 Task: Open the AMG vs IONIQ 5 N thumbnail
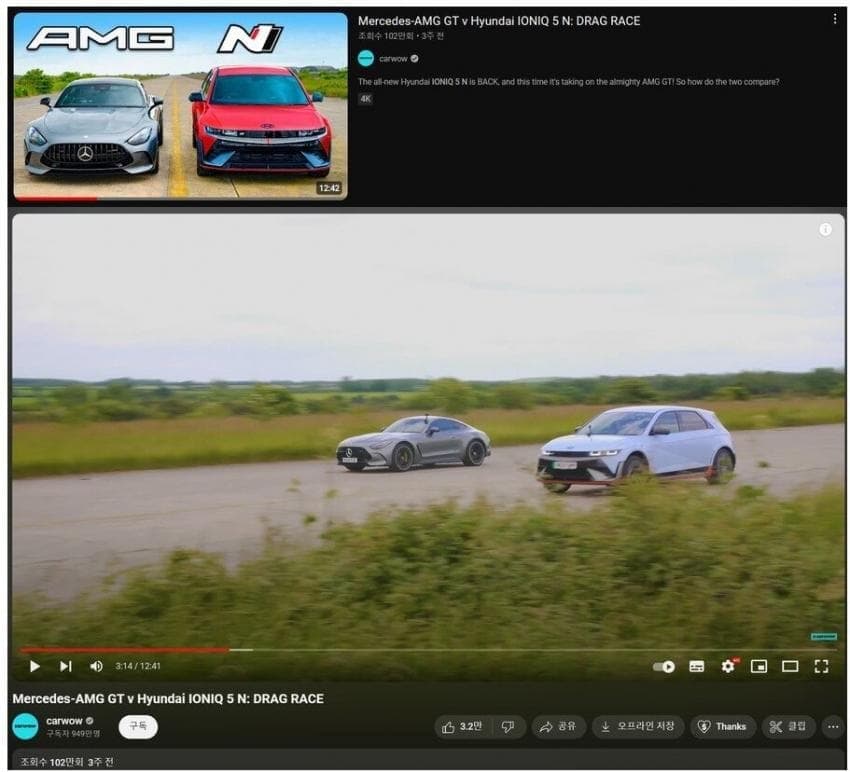pyautogui.click(x=180, y=106)
